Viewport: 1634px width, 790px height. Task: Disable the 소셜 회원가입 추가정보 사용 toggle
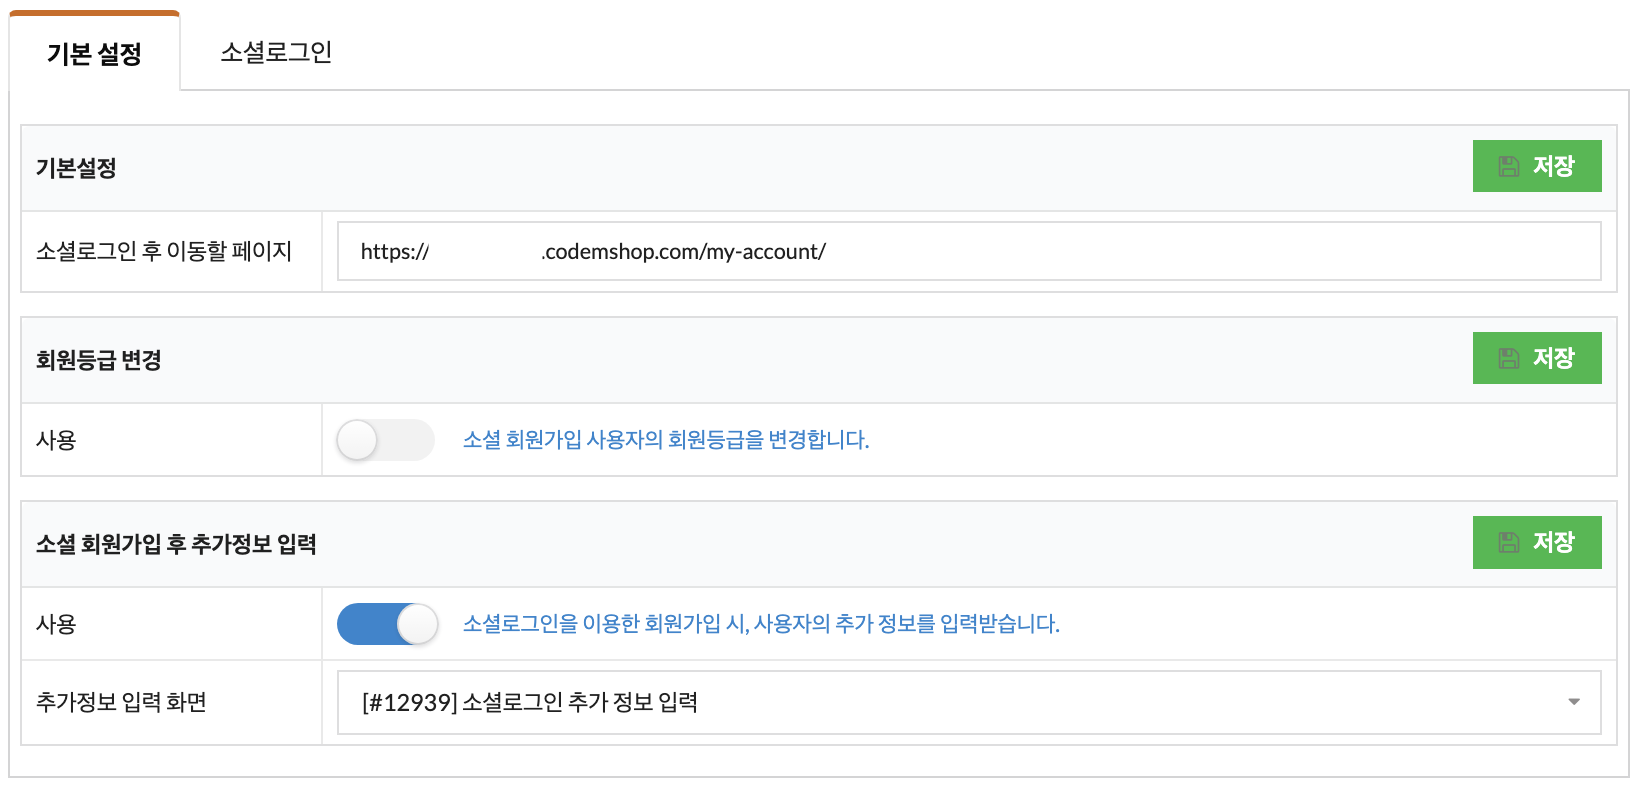coord(387,624)
